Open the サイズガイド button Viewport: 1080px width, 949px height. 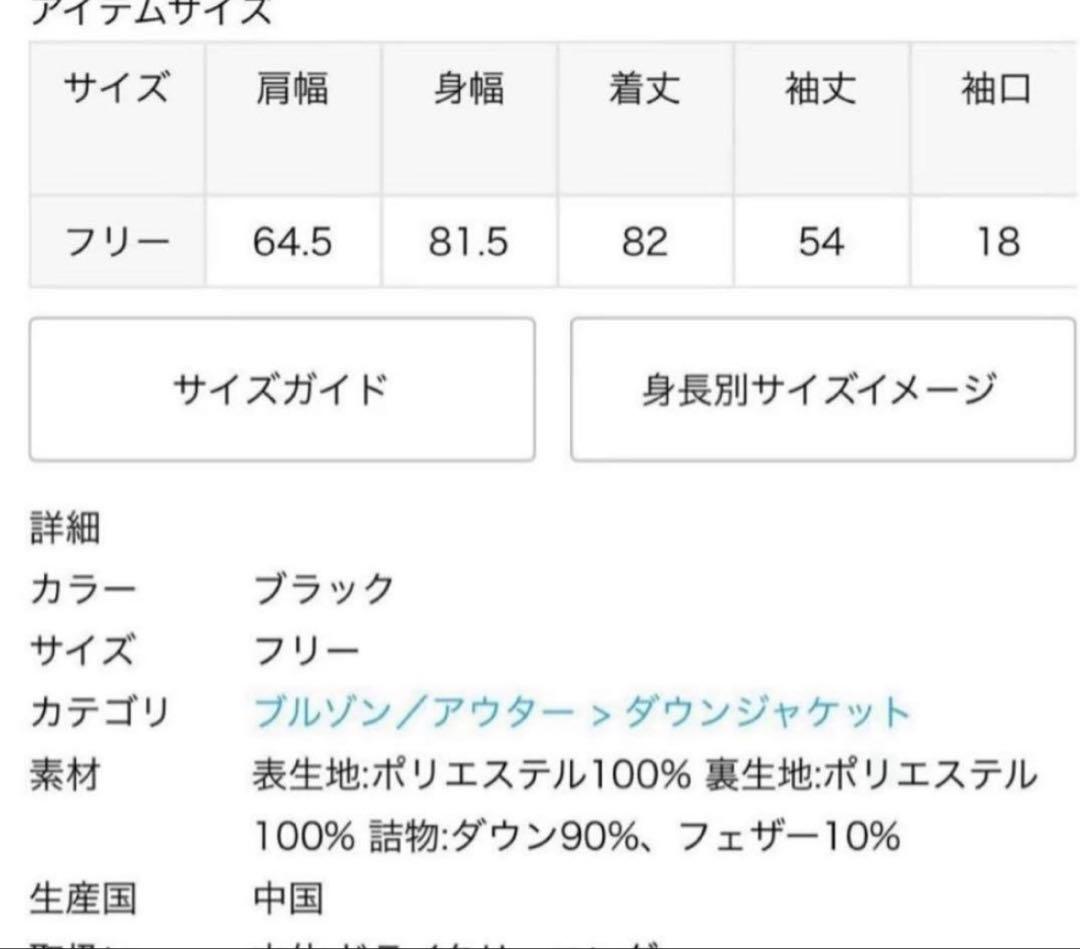pos(281,389)
